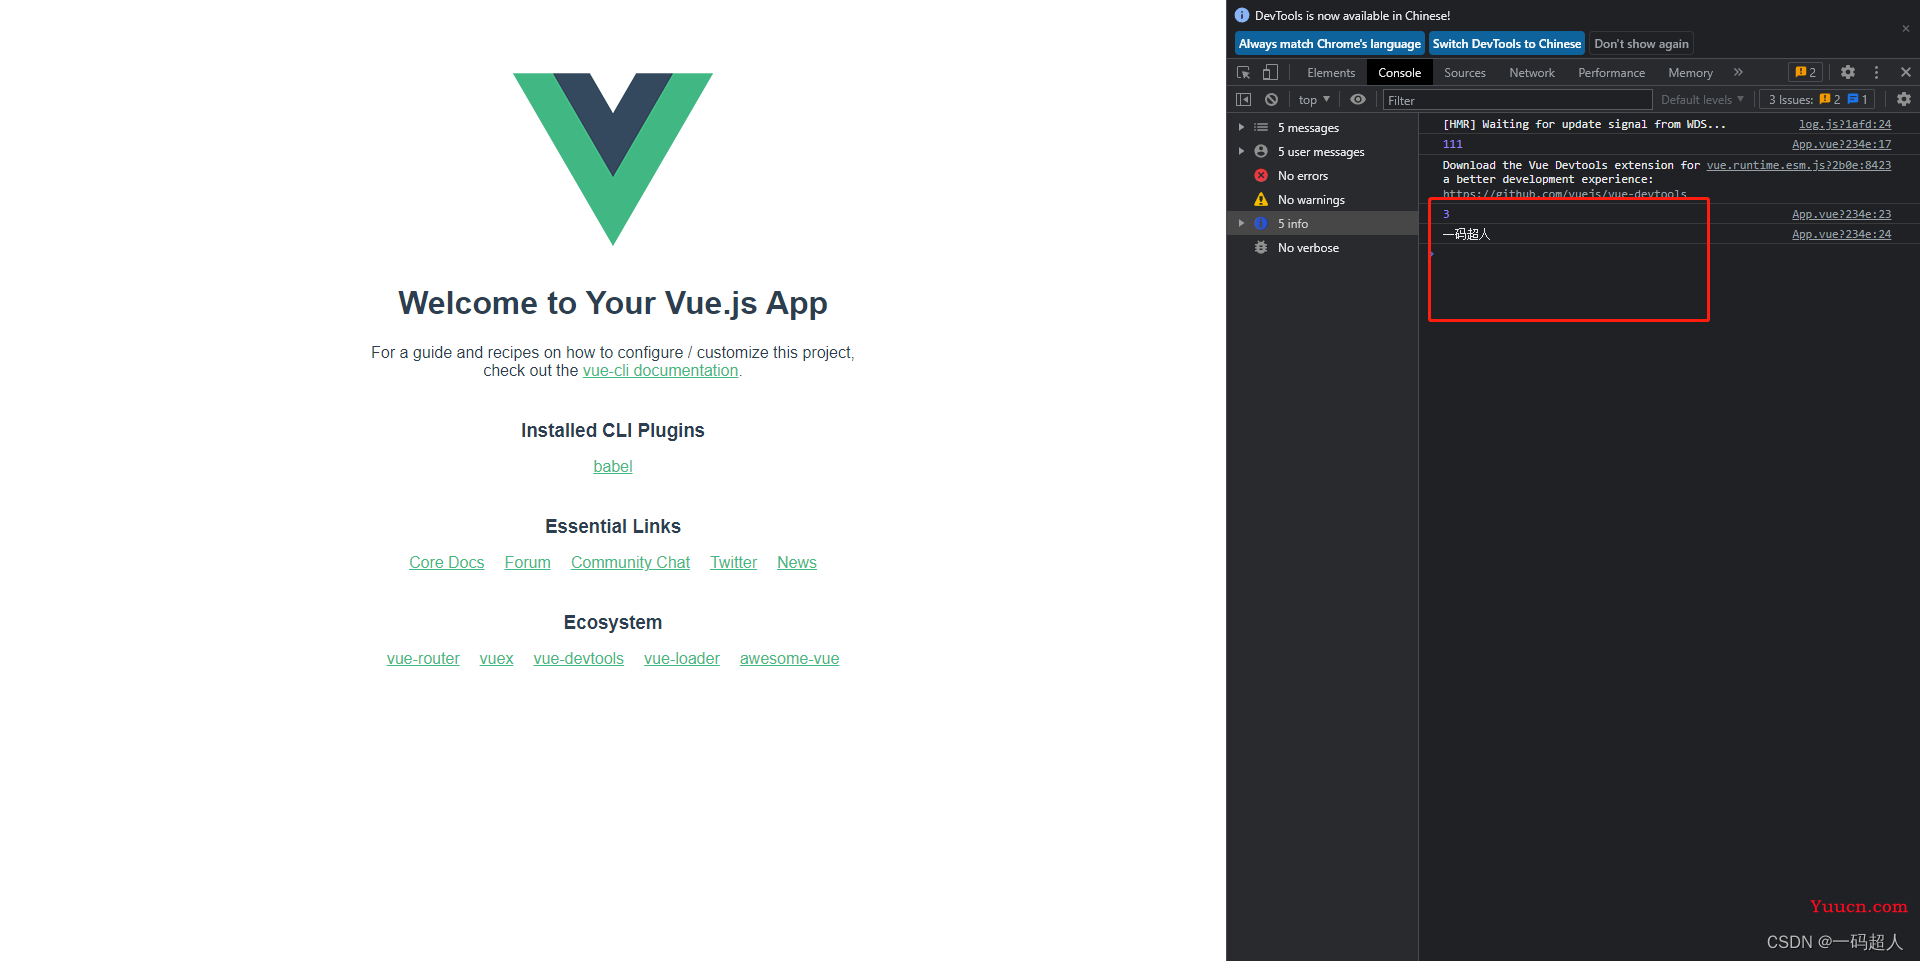This screenshot has width=1920, height=961.
Task: Expand the 5 info group
Action: (1241, 223)
